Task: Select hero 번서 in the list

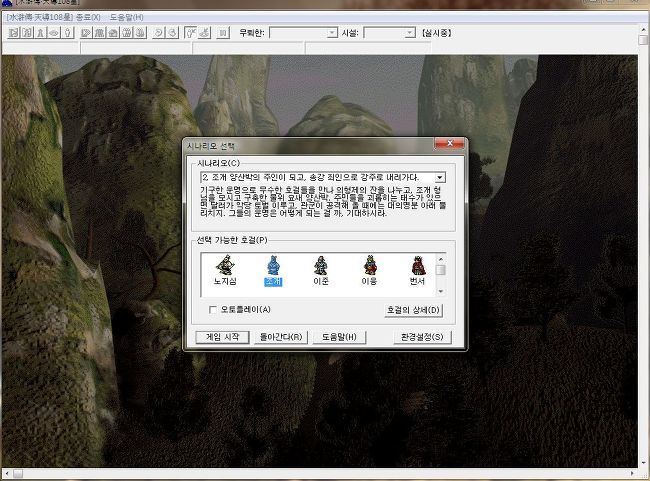Action: coord(417,270)
